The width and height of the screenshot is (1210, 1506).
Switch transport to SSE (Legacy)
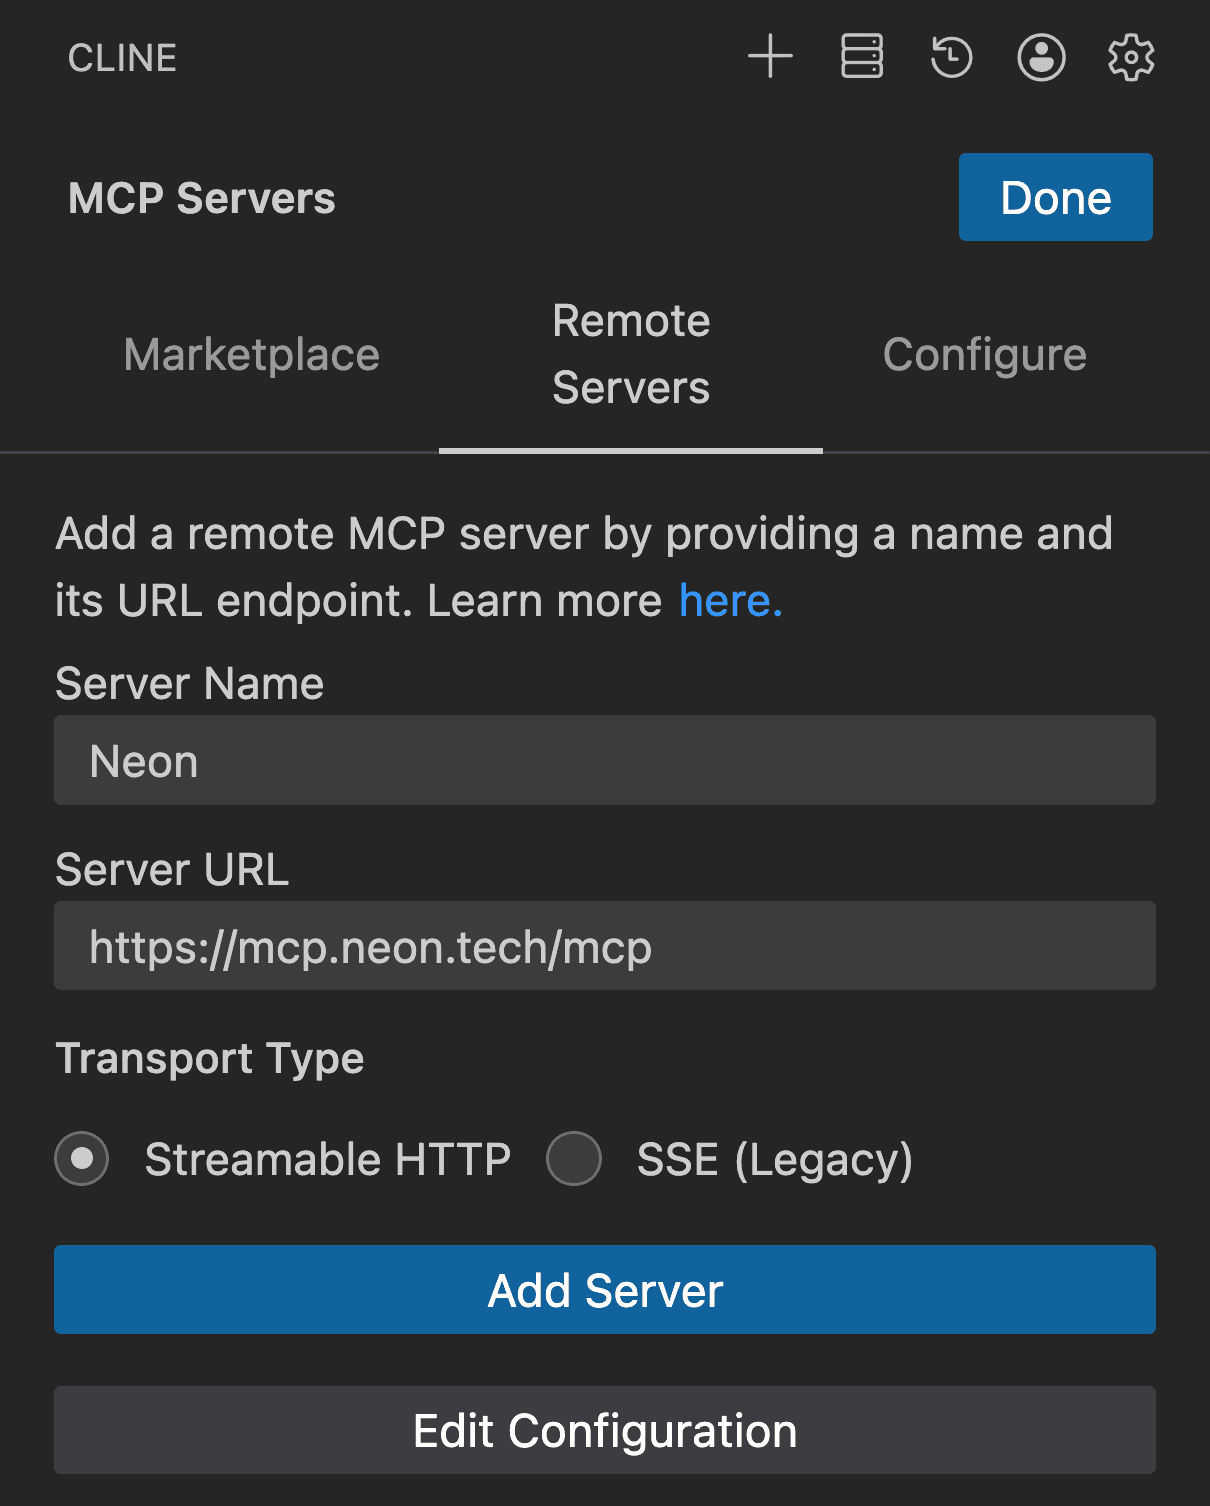click(x=574, y=1159)
